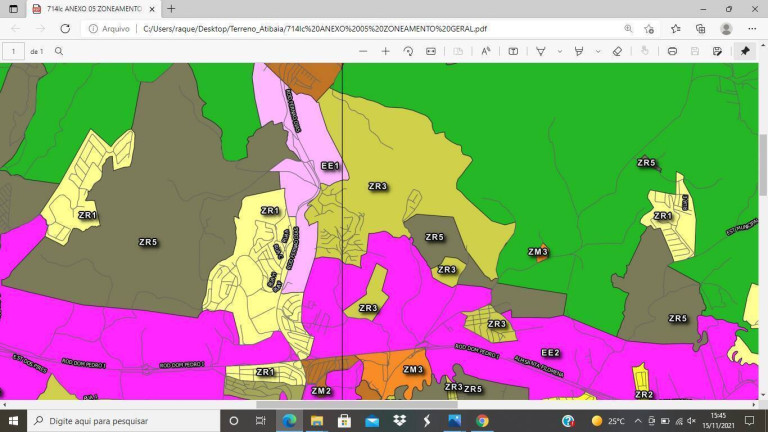
Task: Expand Highlight tool options dropdown
Action: pos(598,51)
